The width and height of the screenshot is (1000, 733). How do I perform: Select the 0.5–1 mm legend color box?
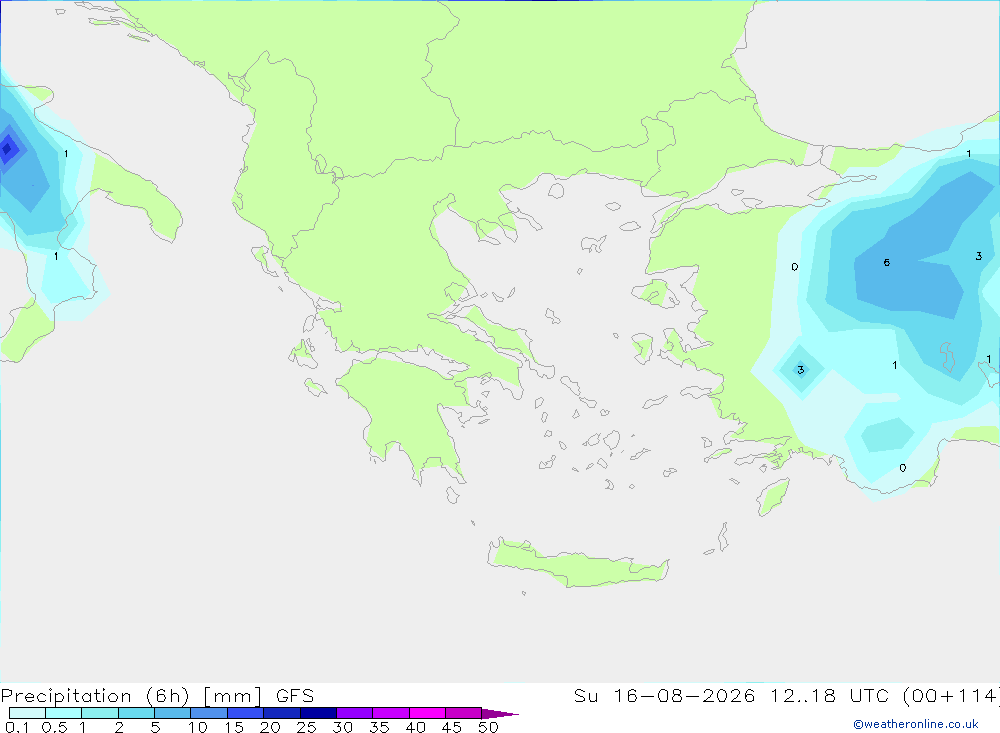click(x=63, y=713)
